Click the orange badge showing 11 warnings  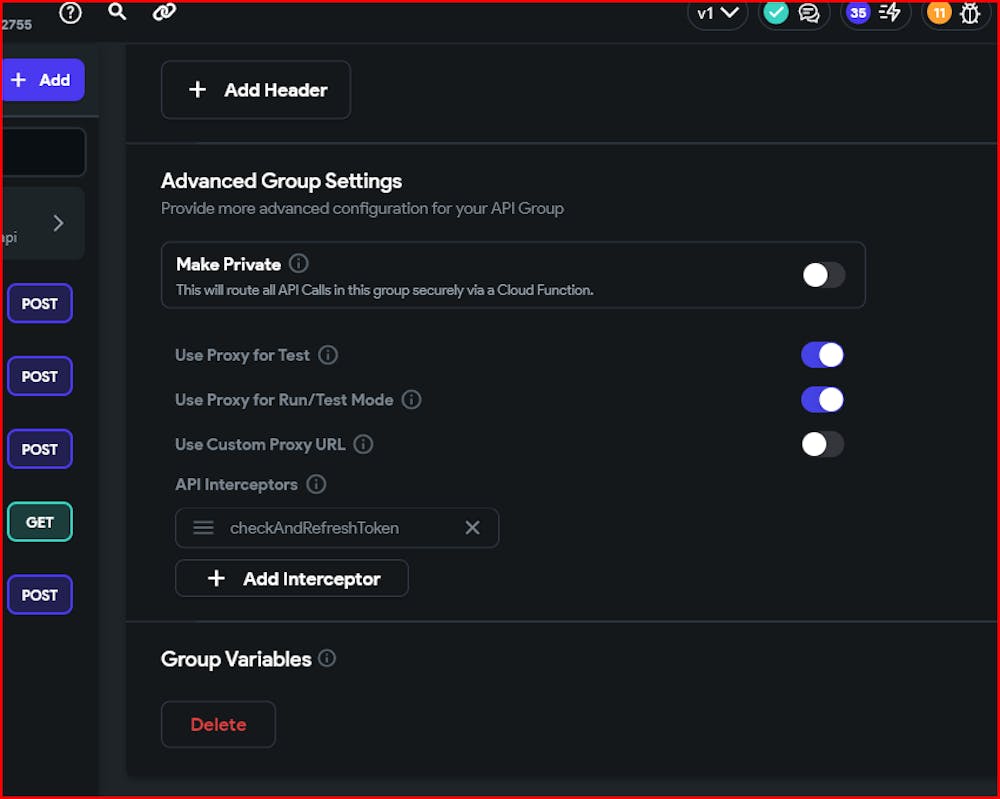tap(938, 13)
